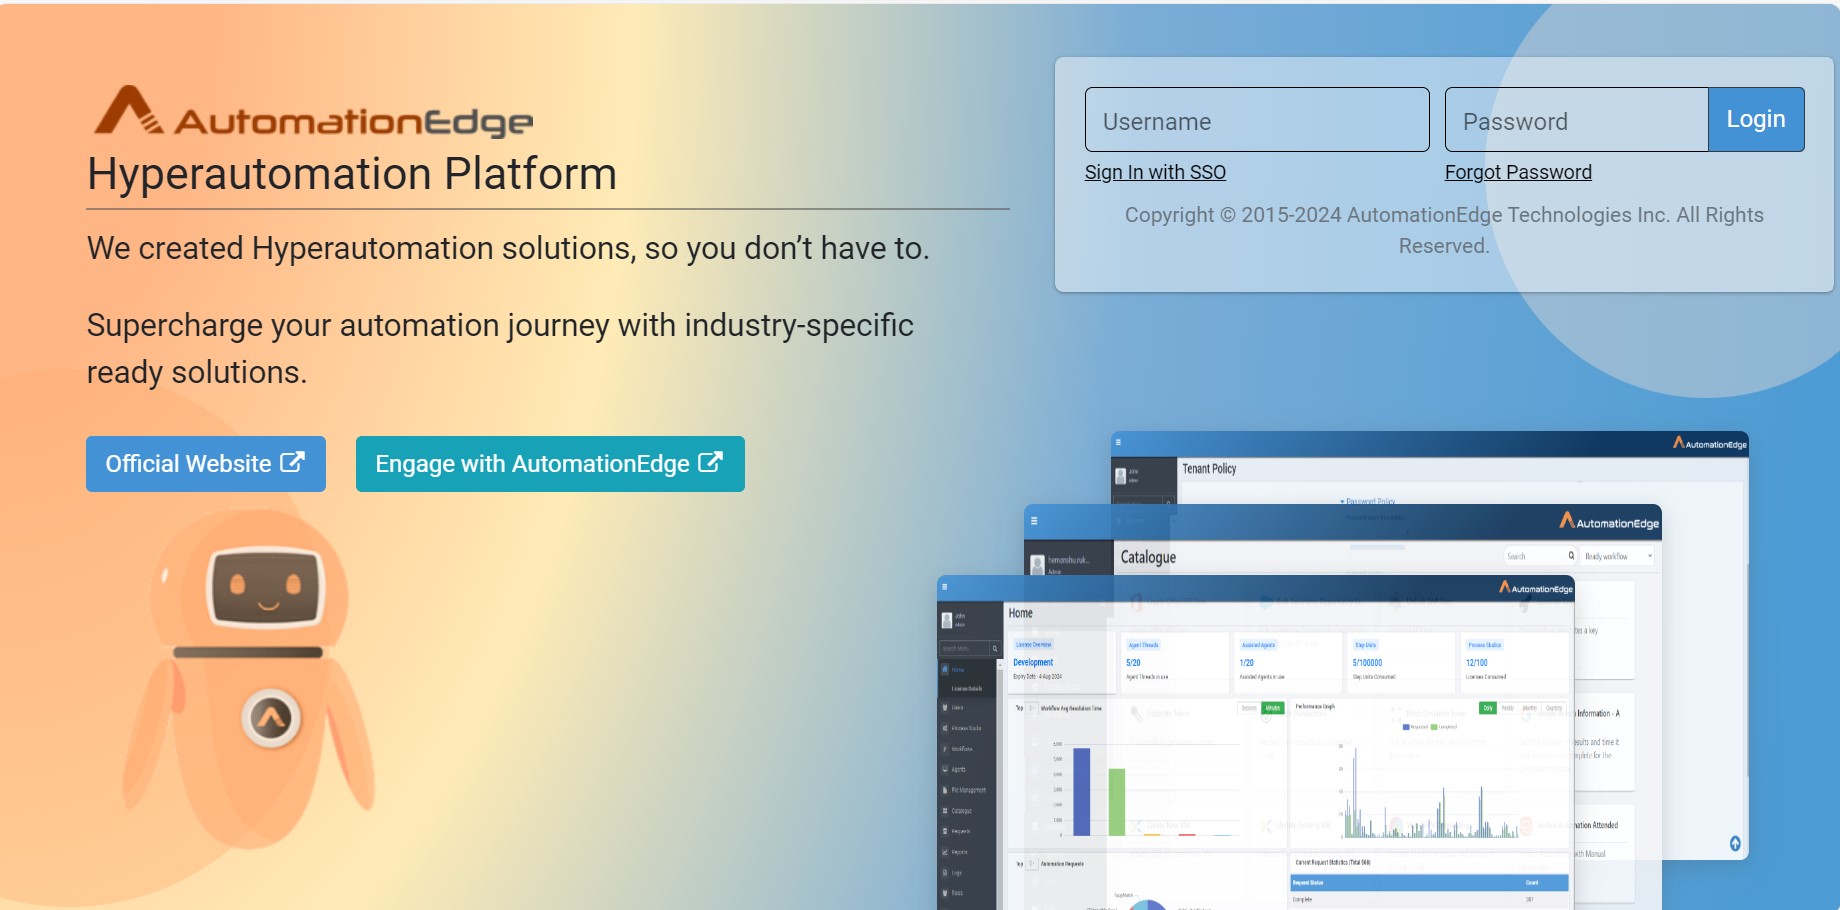The height and width of the screenshot is (910, 1840).
Task: Open the Catalogue entry in the sidebar menu
Action: pos(962,810)
